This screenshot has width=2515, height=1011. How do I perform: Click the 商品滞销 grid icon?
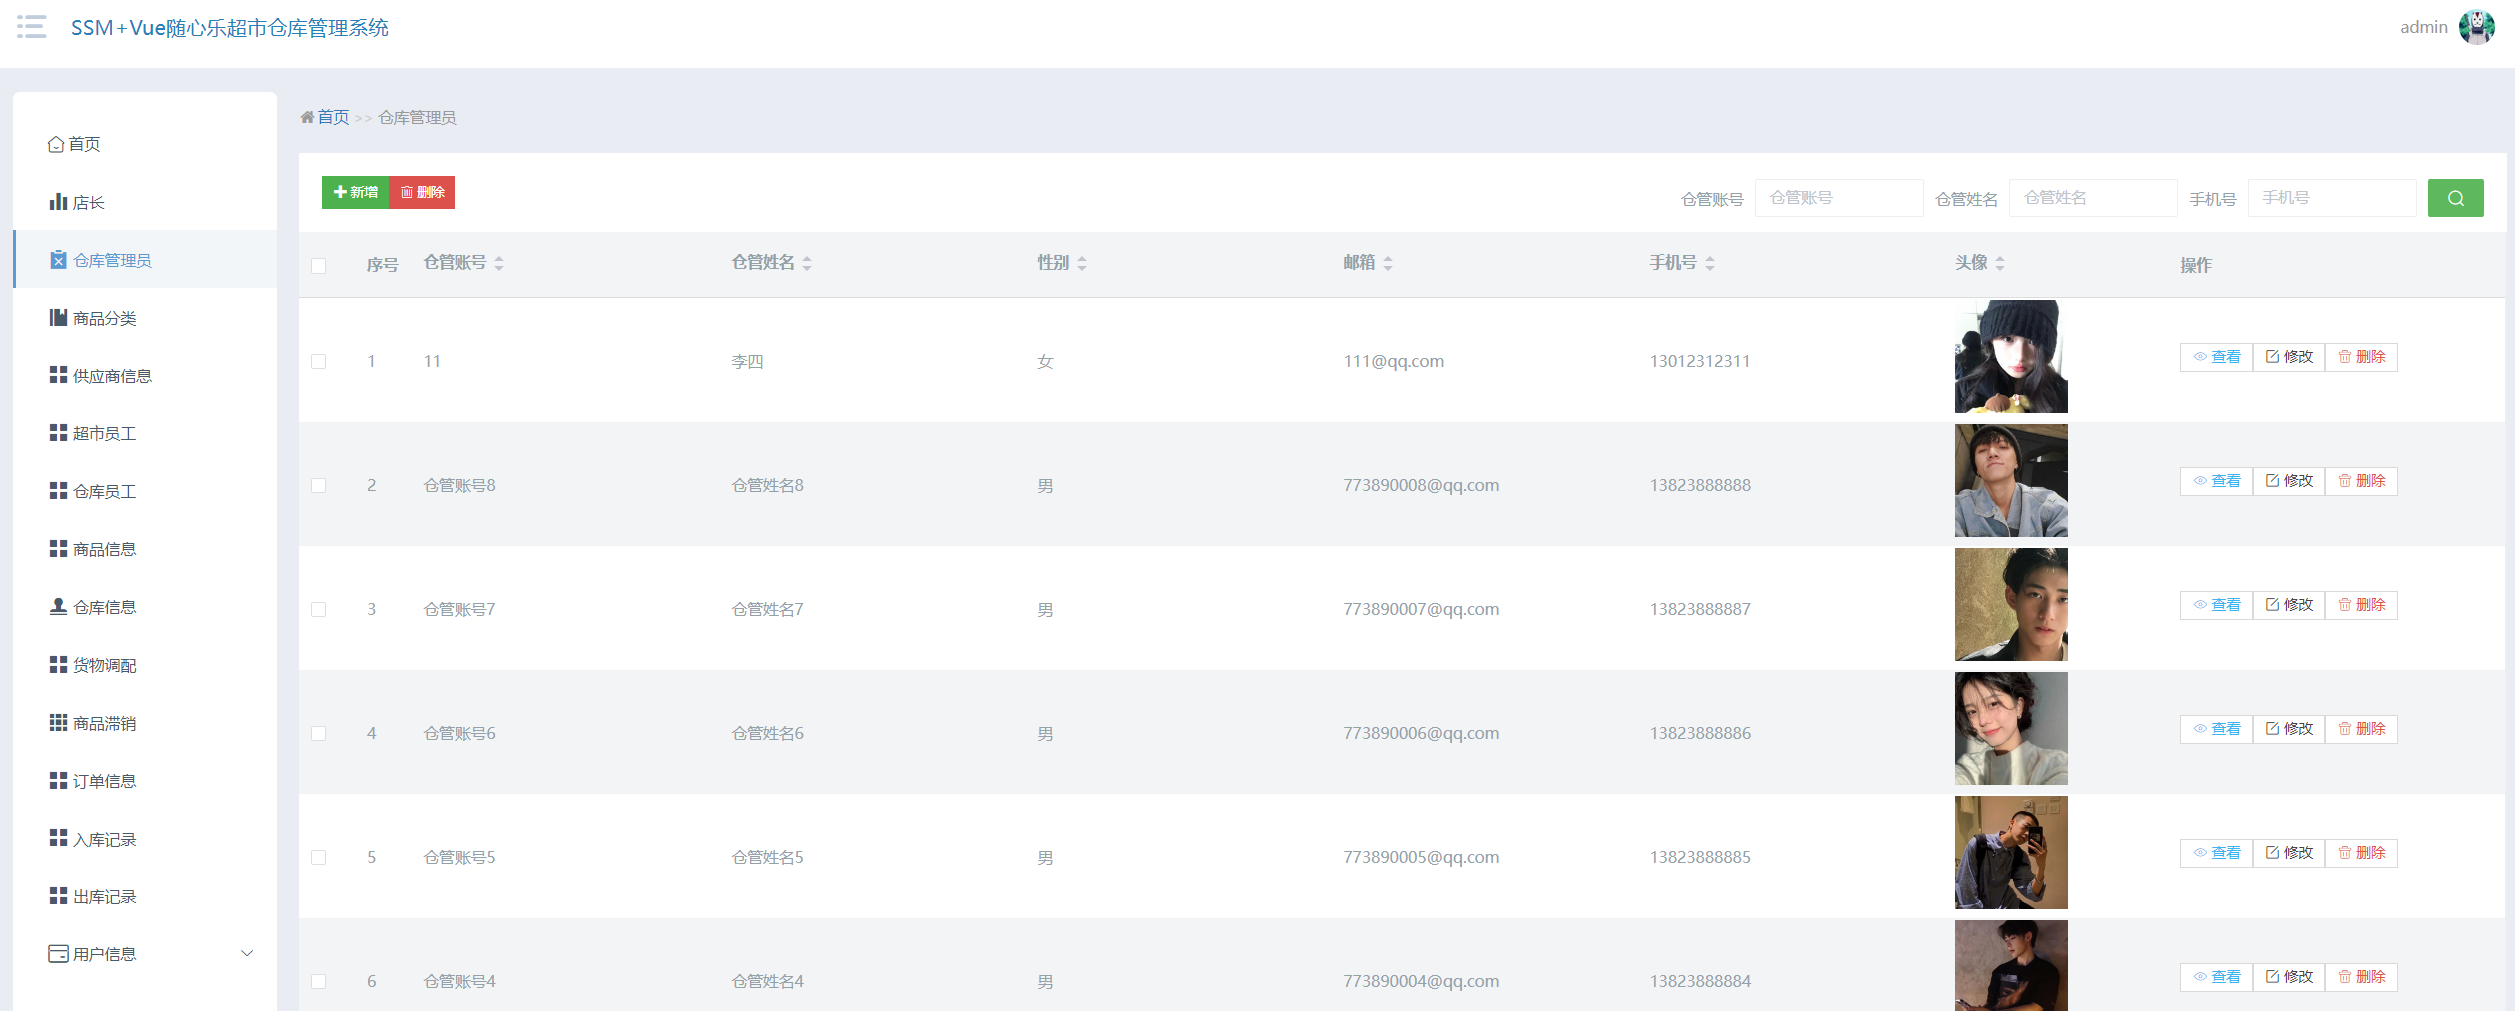(x=58, y=722)
